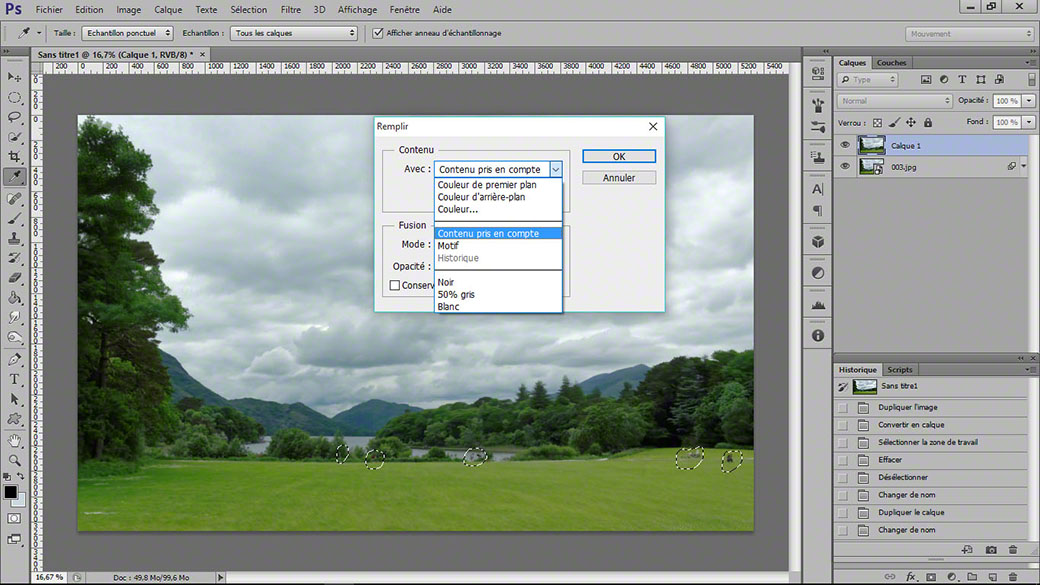
Task: Hide the Calque 1 layer
Action: point(844,145)
